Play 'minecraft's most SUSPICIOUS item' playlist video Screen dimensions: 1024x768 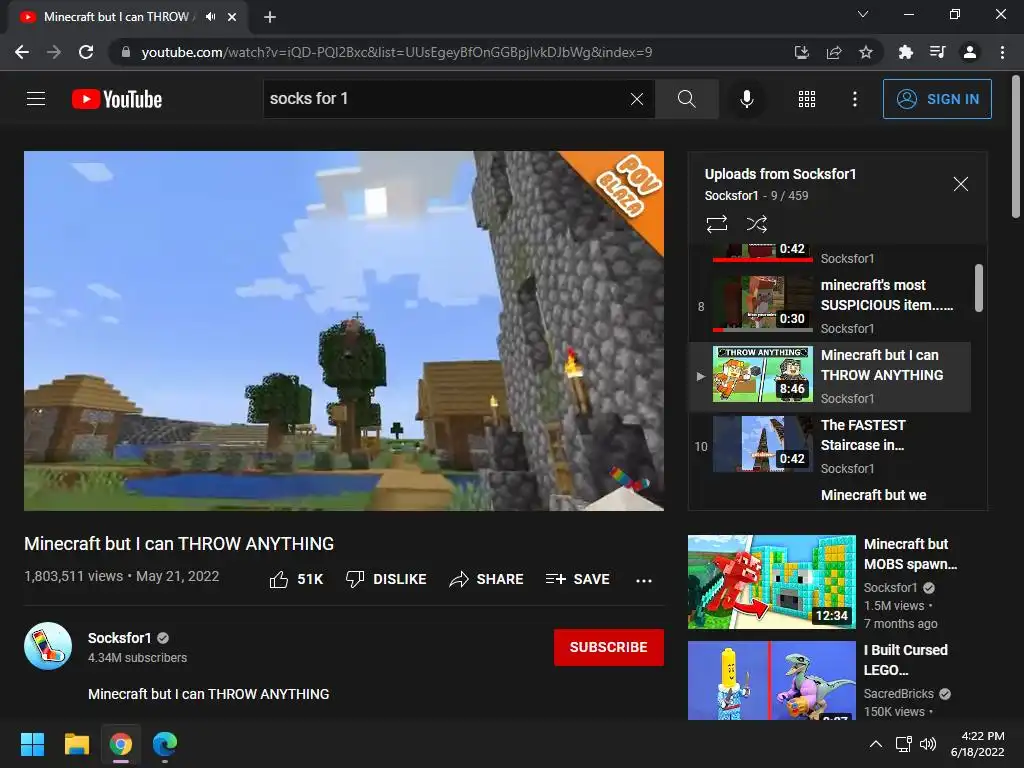[x=829, y=306]
